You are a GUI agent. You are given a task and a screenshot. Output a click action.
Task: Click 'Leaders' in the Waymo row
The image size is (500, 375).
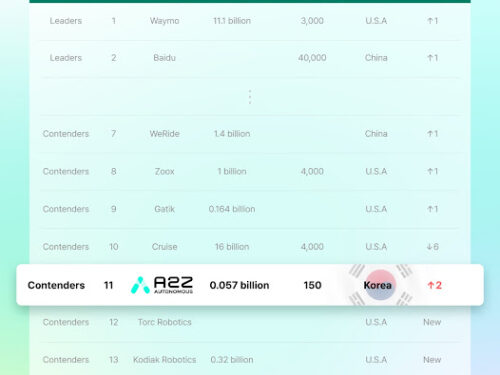(x=66, y=21)
